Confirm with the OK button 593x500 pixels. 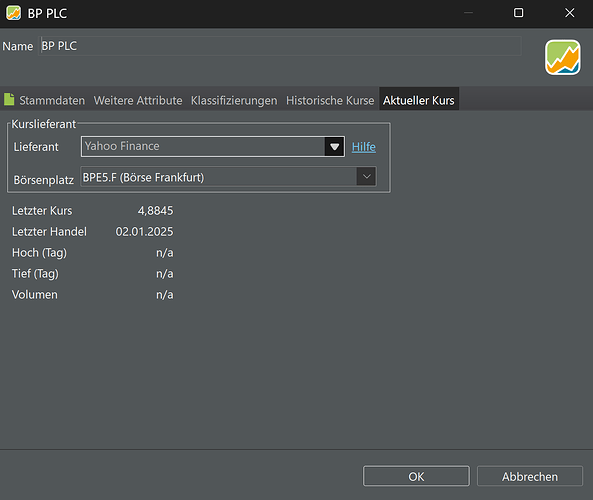tap(416, 476)
